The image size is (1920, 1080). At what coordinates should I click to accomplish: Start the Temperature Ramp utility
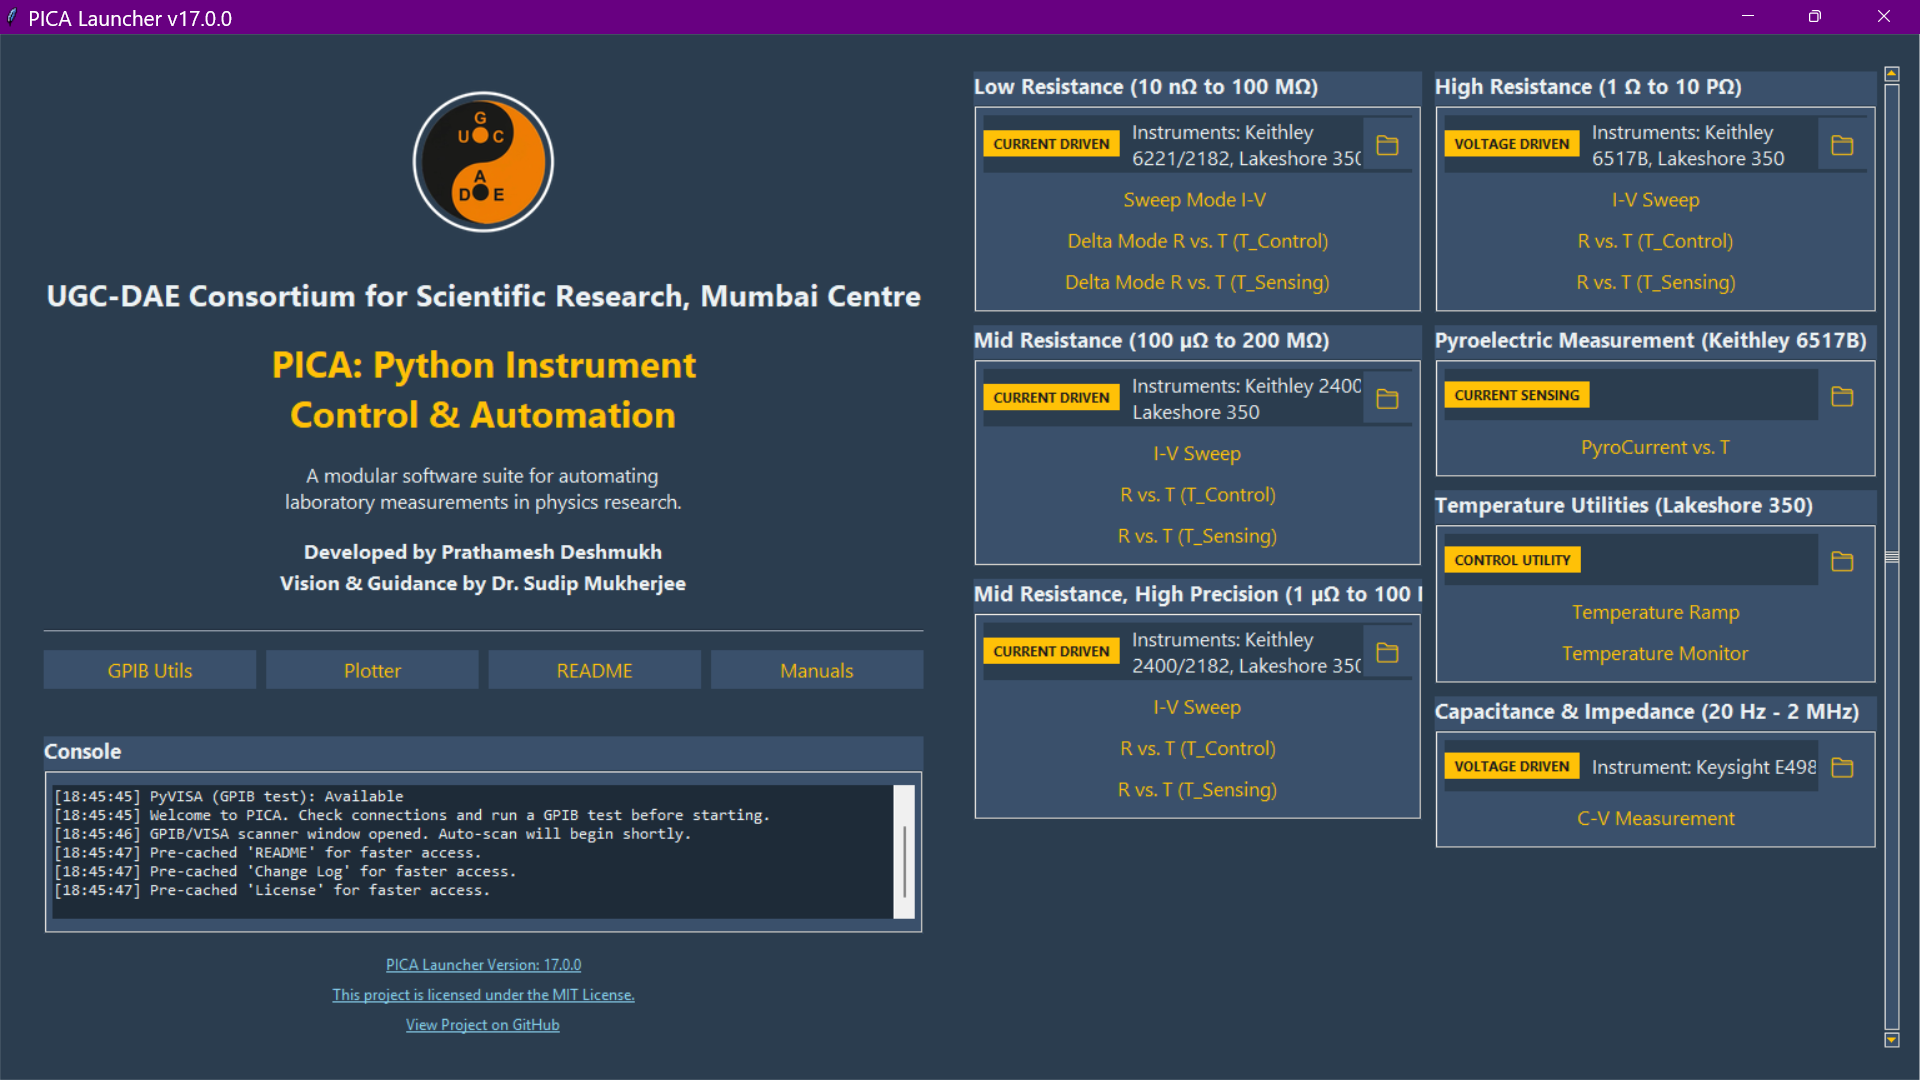[1655, 612]
